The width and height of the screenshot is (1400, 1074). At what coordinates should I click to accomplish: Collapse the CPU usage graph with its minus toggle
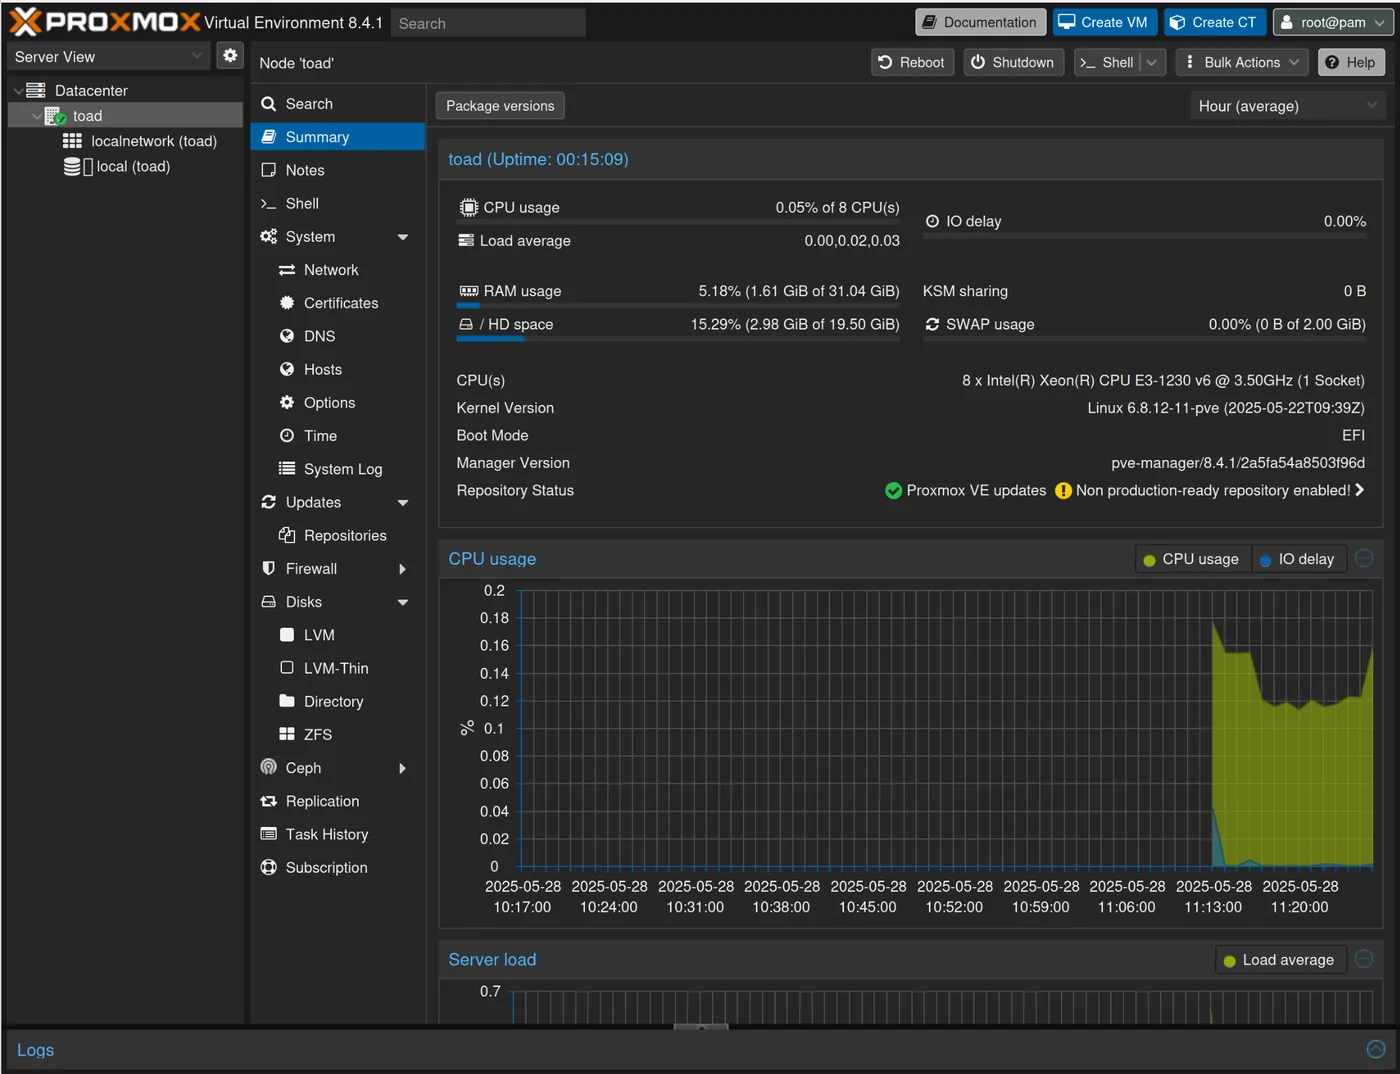coord(1363,559)
